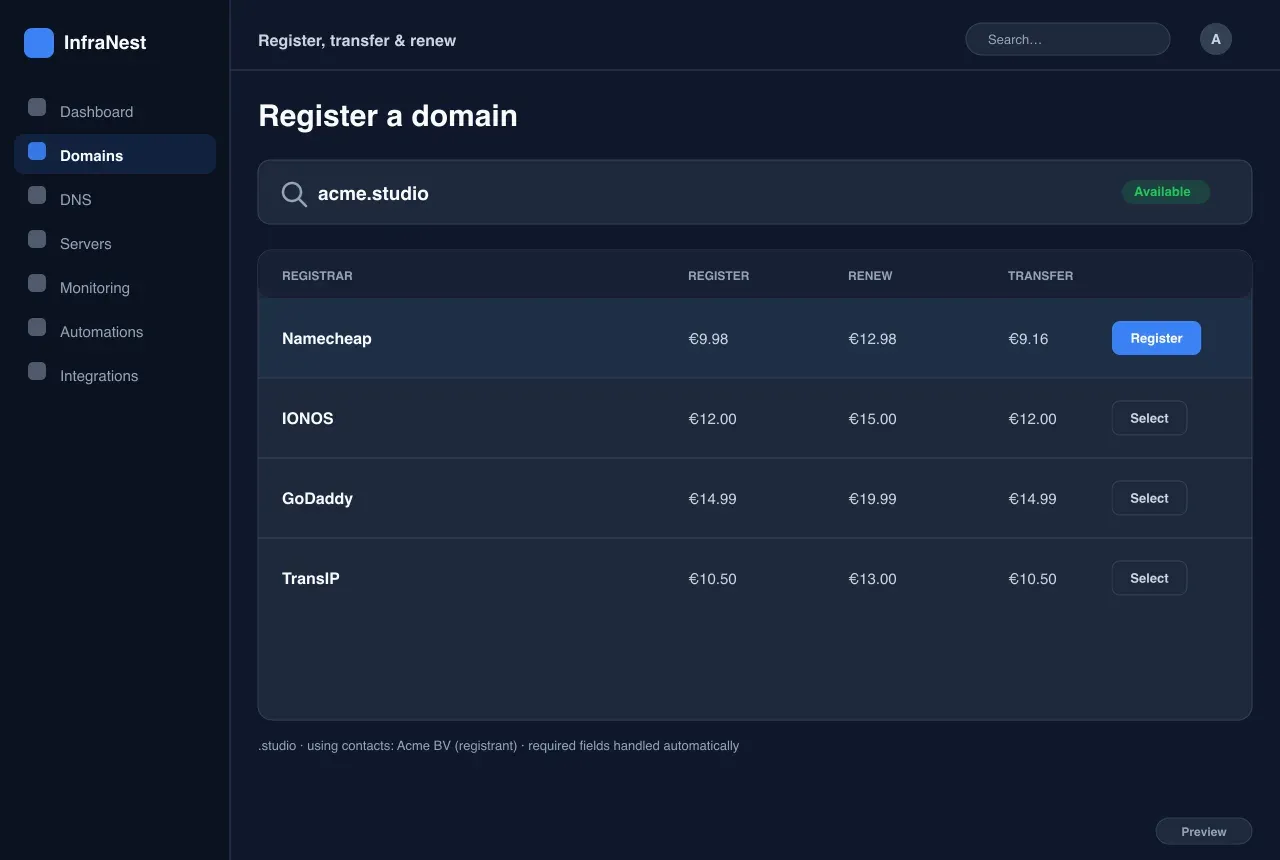Image resolution: width=1280 pixels, height=860 pixels.
Task: Select the IONOS registrar
Action: click(x=1149, y=418)
